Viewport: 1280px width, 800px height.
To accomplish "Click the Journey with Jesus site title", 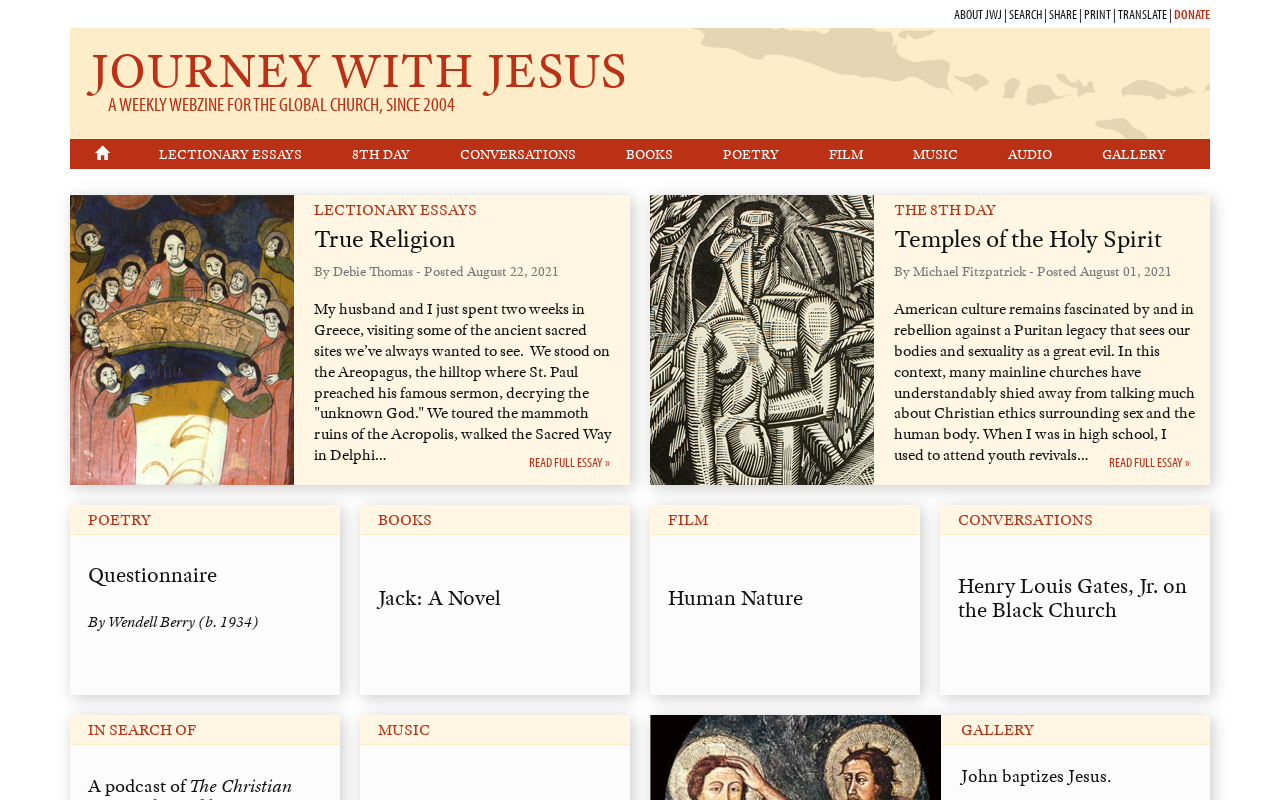I will tap(357, 72).
